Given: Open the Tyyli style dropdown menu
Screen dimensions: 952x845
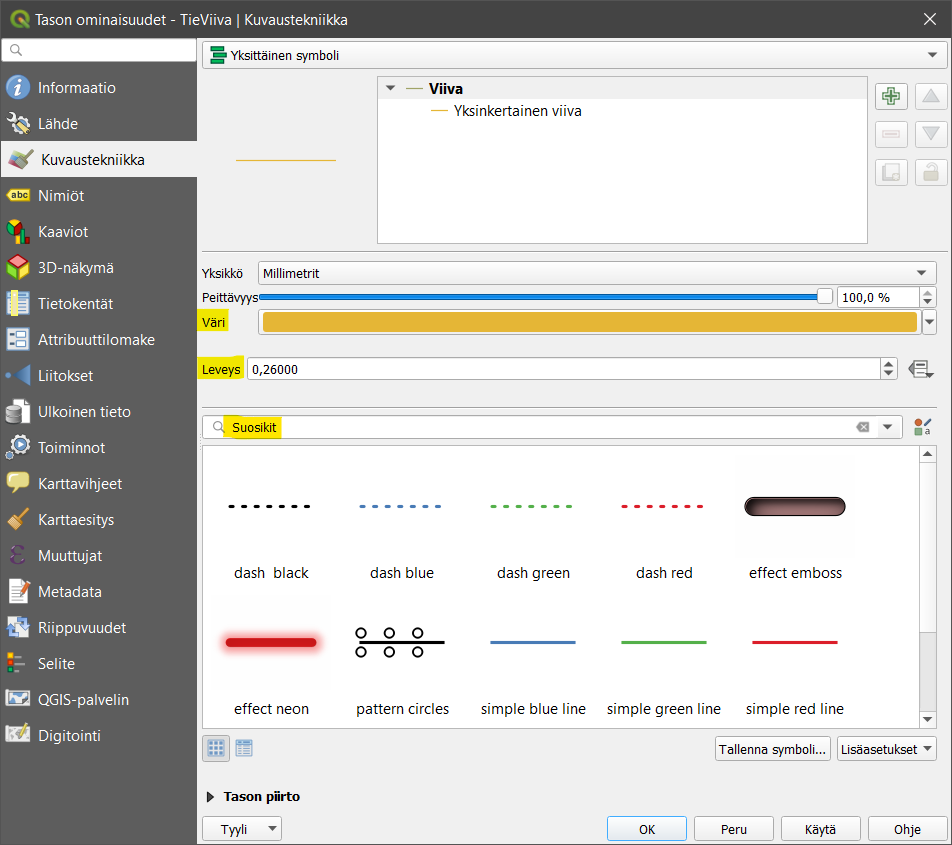Looking at the screenshot, I should coord(242,829).
